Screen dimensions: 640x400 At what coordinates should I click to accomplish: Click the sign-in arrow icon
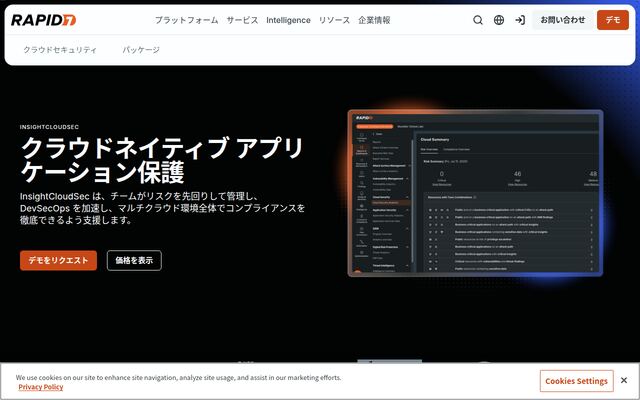(x=520, y=20)
